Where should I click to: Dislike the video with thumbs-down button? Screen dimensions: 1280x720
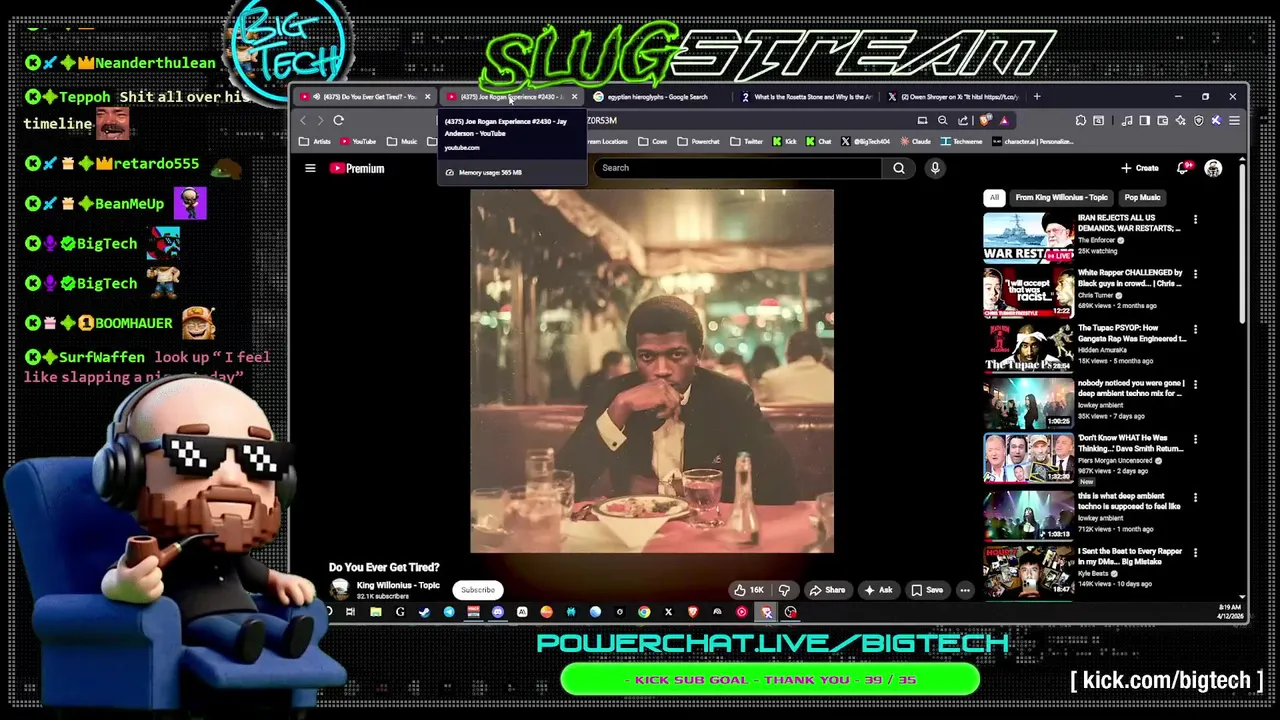(784, 590)
